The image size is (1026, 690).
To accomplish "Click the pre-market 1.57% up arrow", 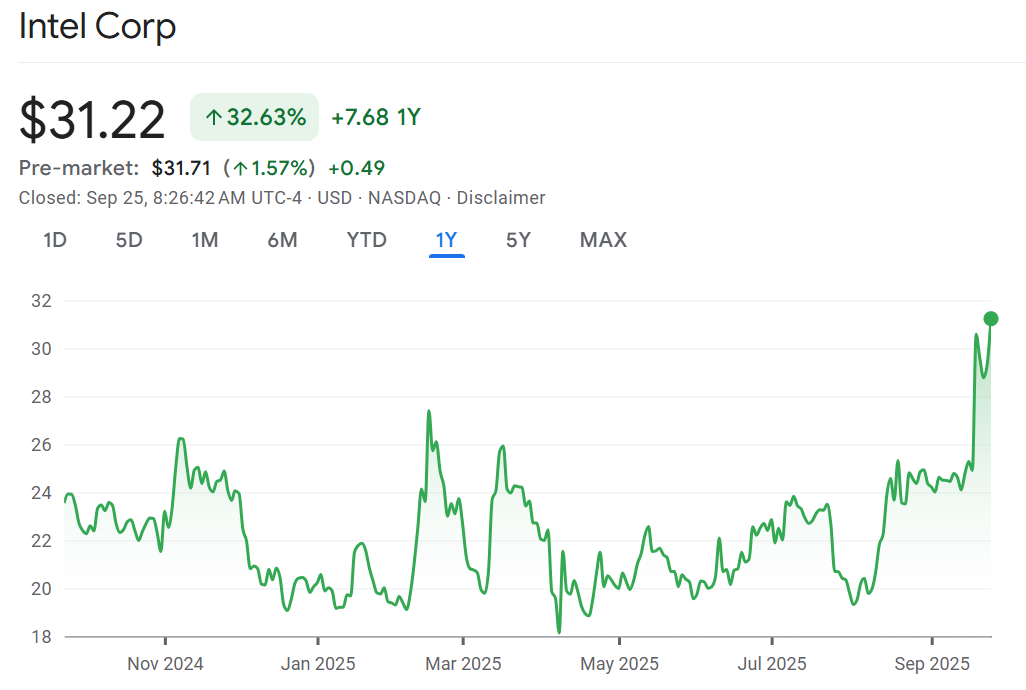I will tap(240, 168).
